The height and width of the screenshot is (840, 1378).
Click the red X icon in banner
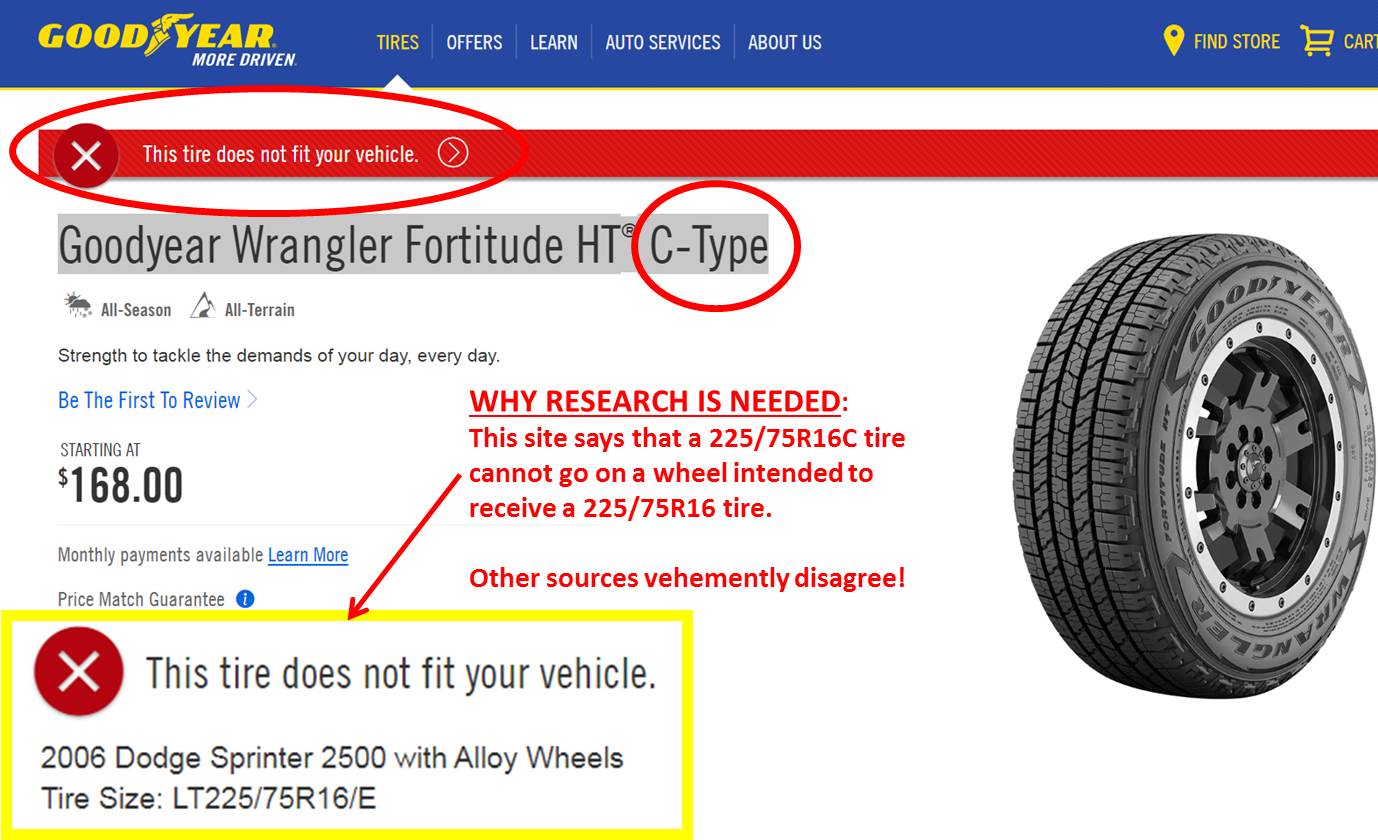click(86, 155)
